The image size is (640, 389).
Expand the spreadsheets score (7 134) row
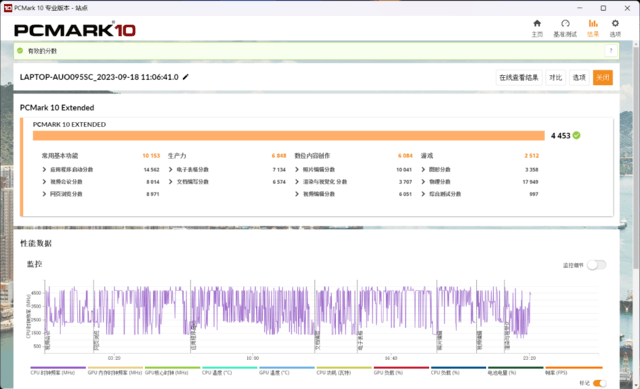(x=171, y=169)
